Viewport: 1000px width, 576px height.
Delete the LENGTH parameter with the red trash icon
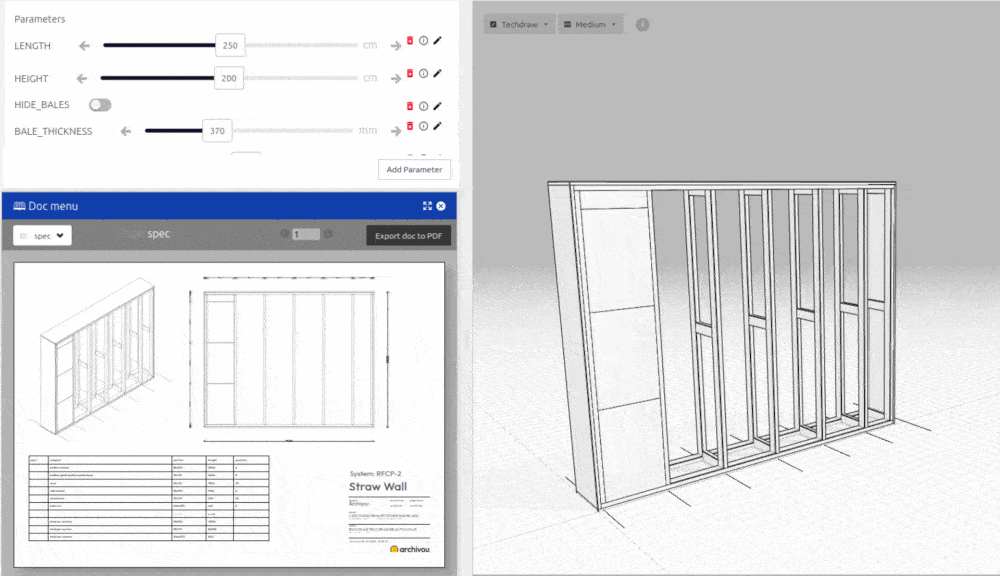coord(409,41)
